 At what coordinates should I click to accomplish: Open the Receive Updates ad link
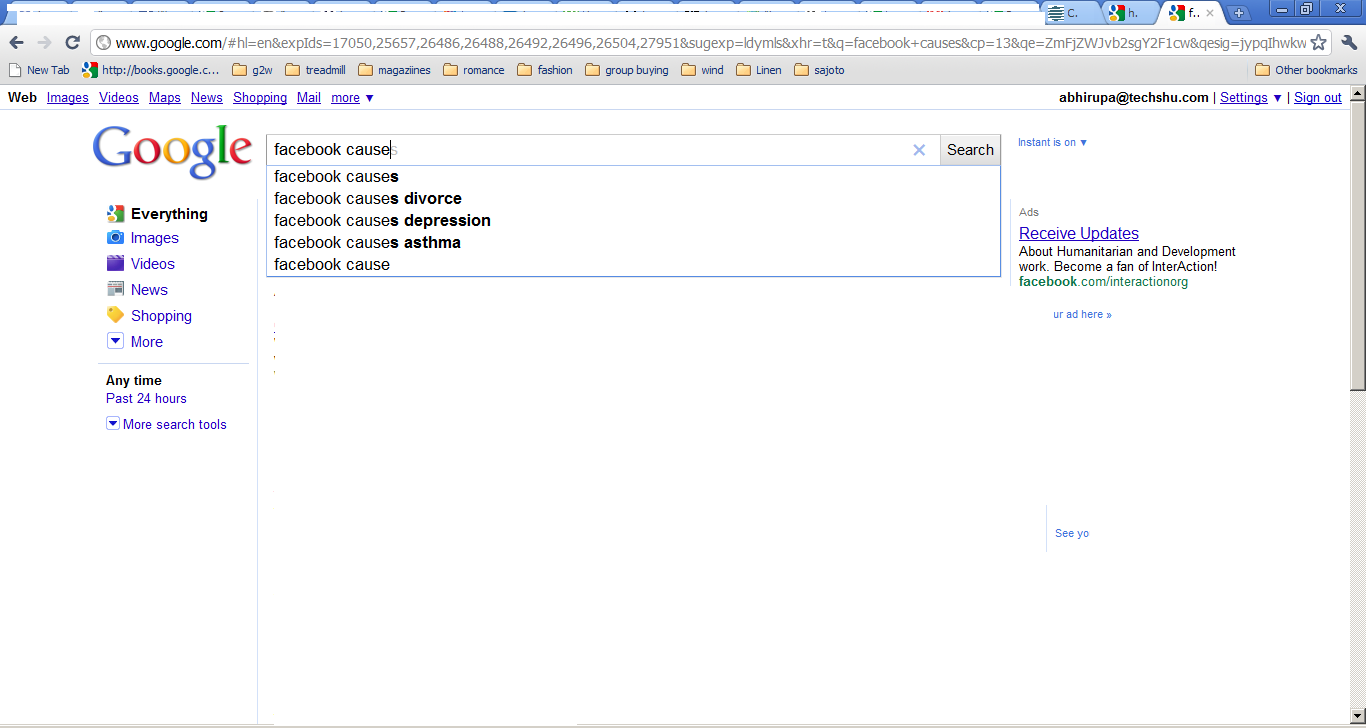coord(1079,233)
